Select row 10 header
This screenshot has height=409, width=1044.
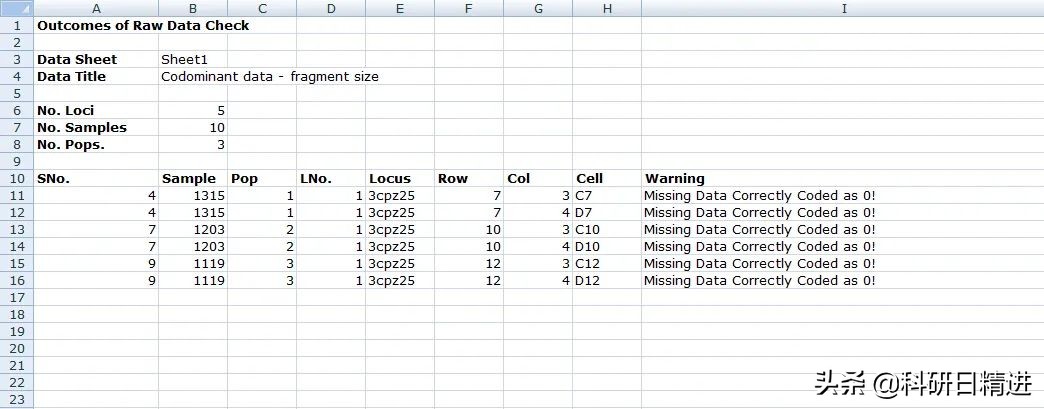pyautogui.click(x=17, y=179)
